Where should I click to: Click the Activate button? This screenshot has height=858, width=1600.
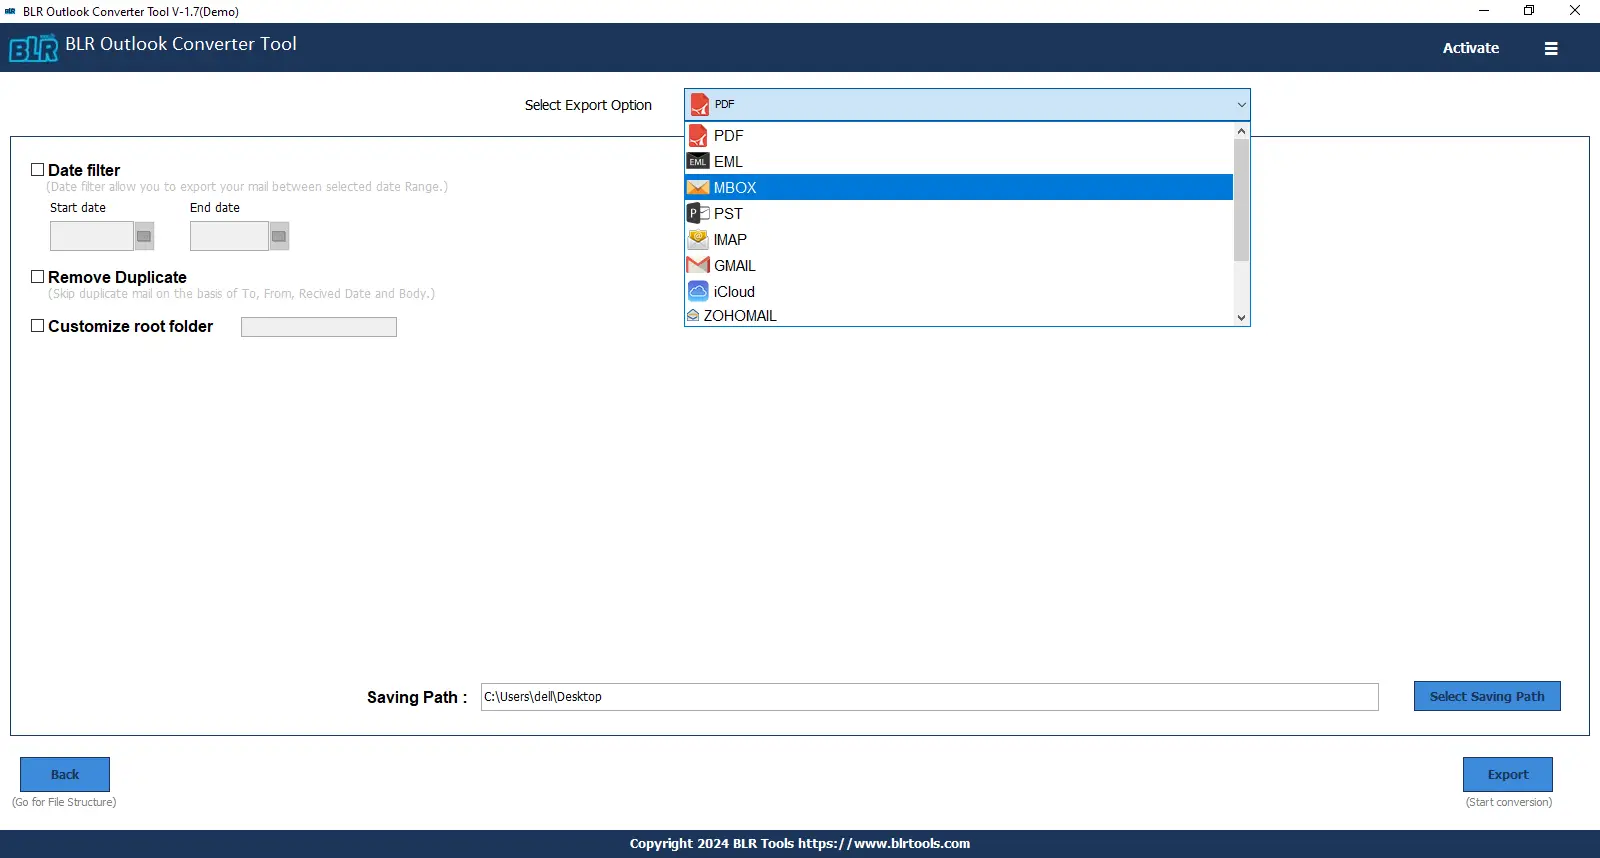[1470, 48]
